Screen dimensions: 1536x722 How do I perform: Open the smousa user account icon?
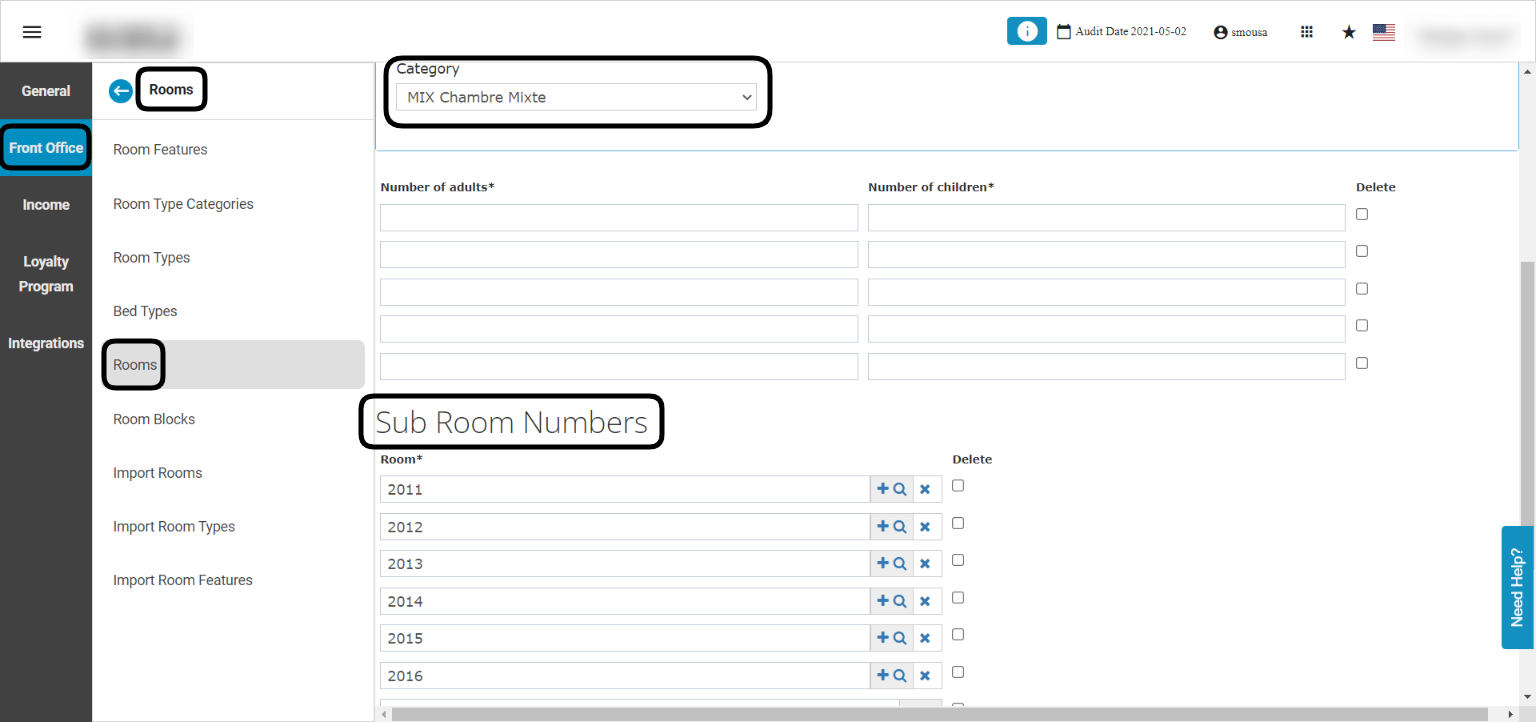pos(1220,32)
